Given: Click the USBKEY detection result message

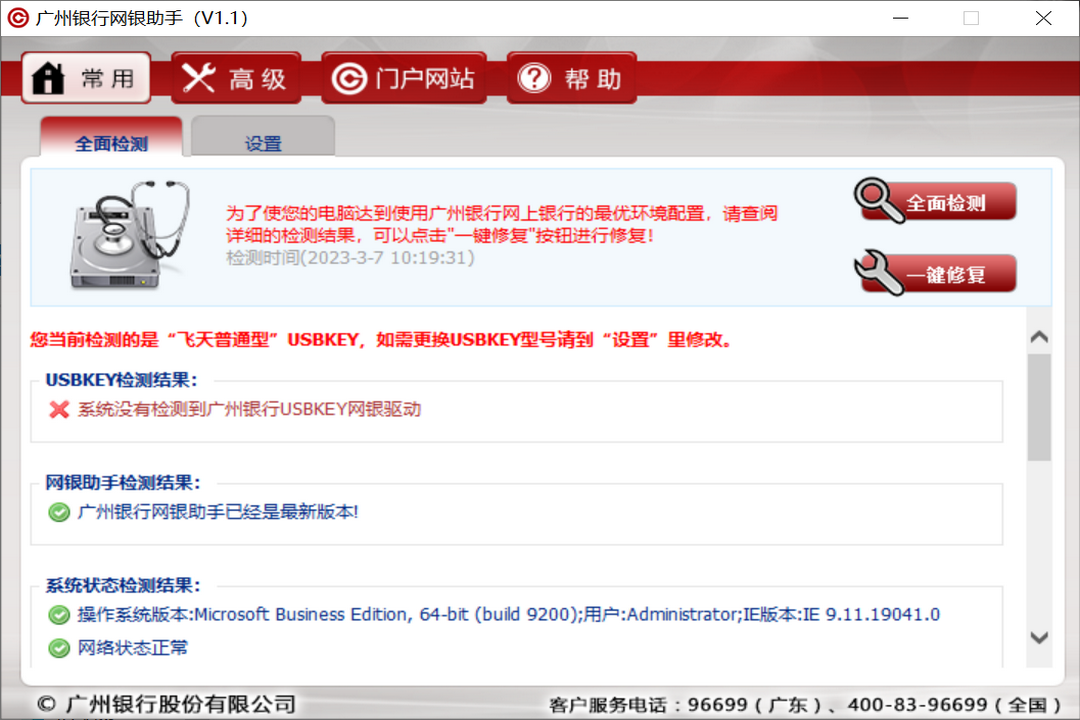Looking at the screenshot, I should (x=250, y=411).
